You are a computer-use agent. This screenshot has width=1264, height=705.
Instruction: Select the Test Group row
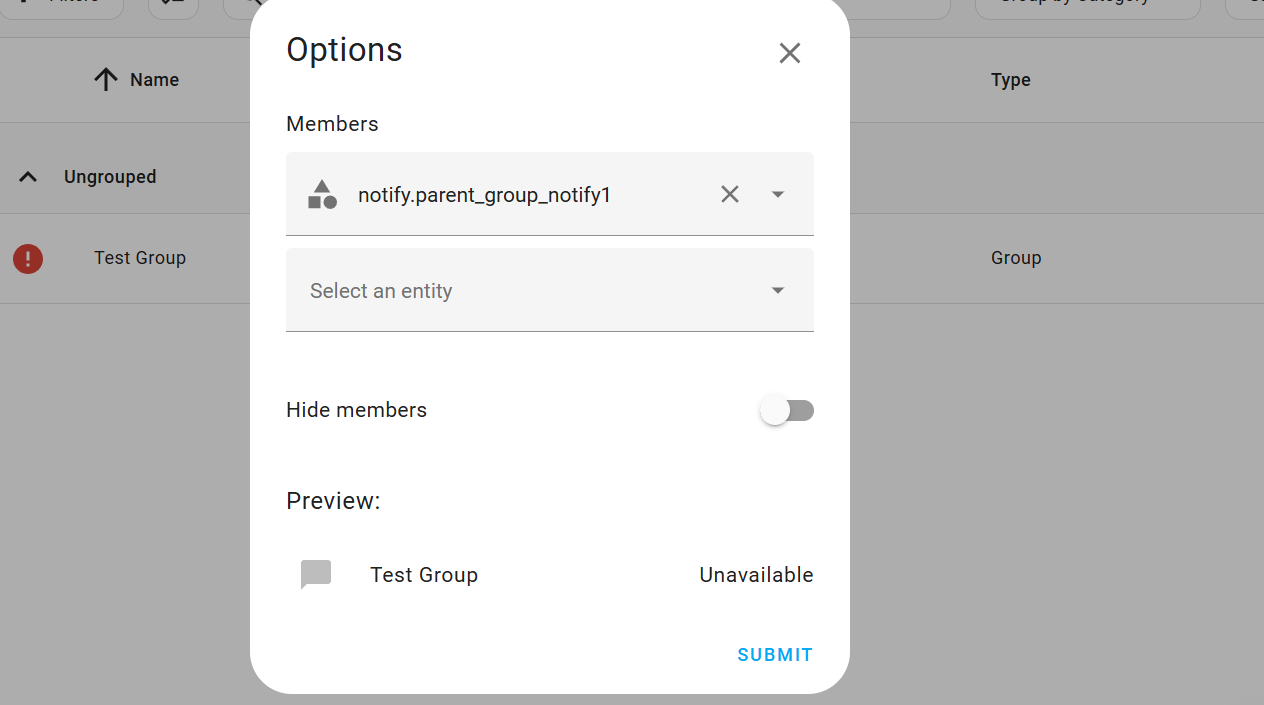(140, 258)
